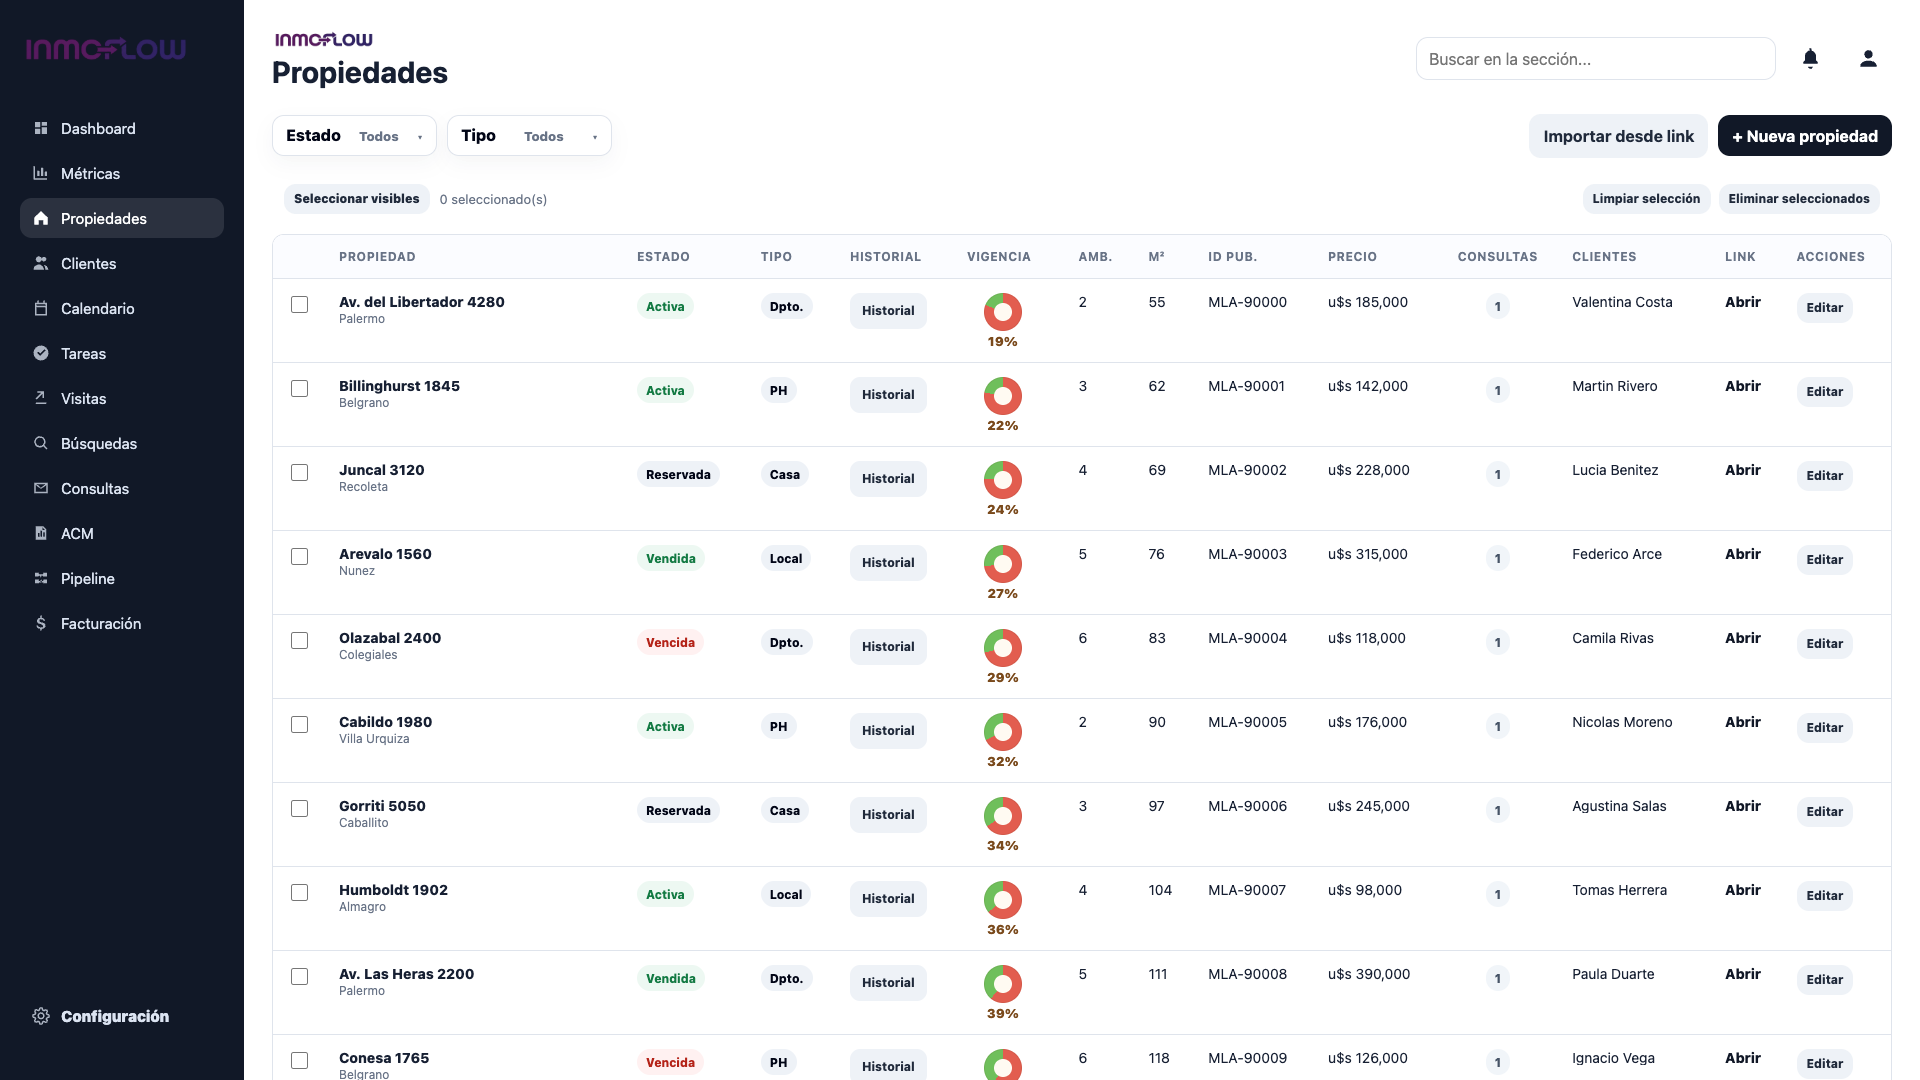Click the Calendario calendar icon
This screenshot has width=1920, height=1080.
41,308
